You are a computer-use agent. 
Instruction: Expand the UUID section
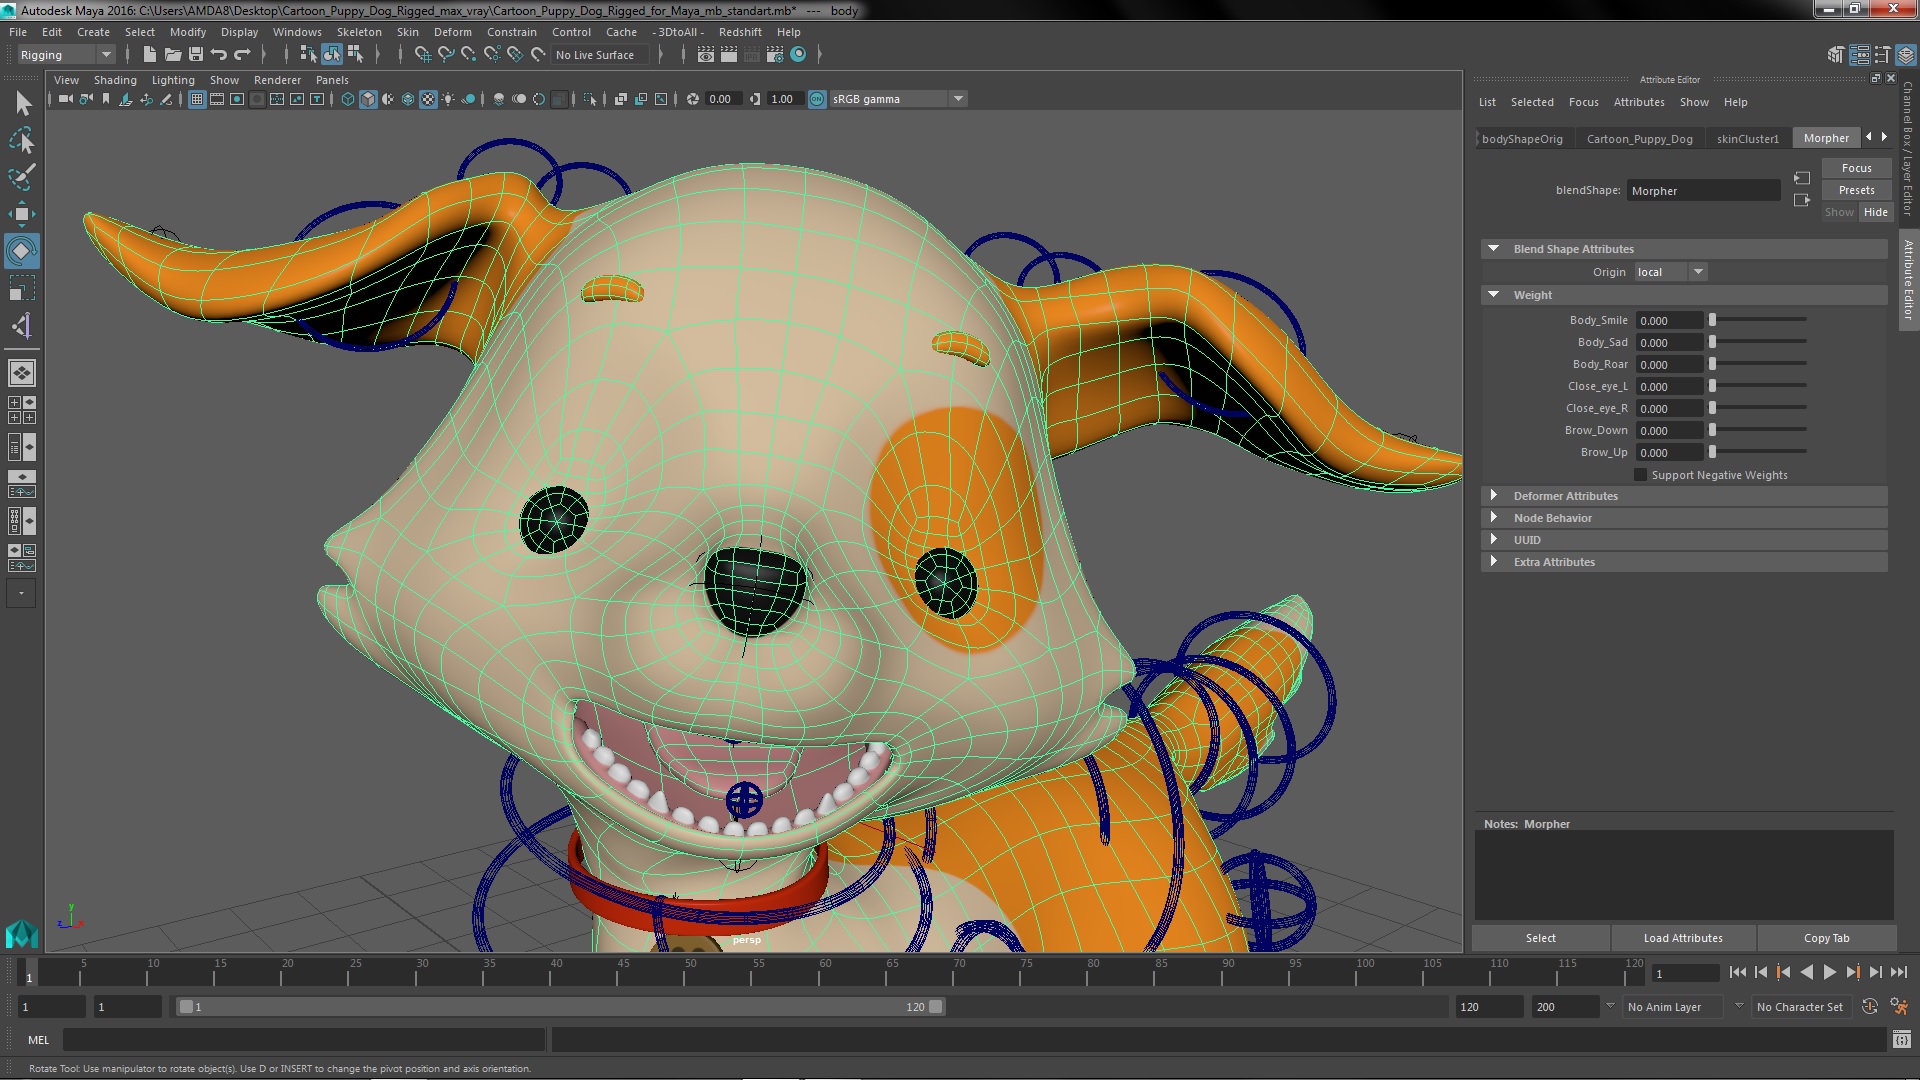(1494, 540)
